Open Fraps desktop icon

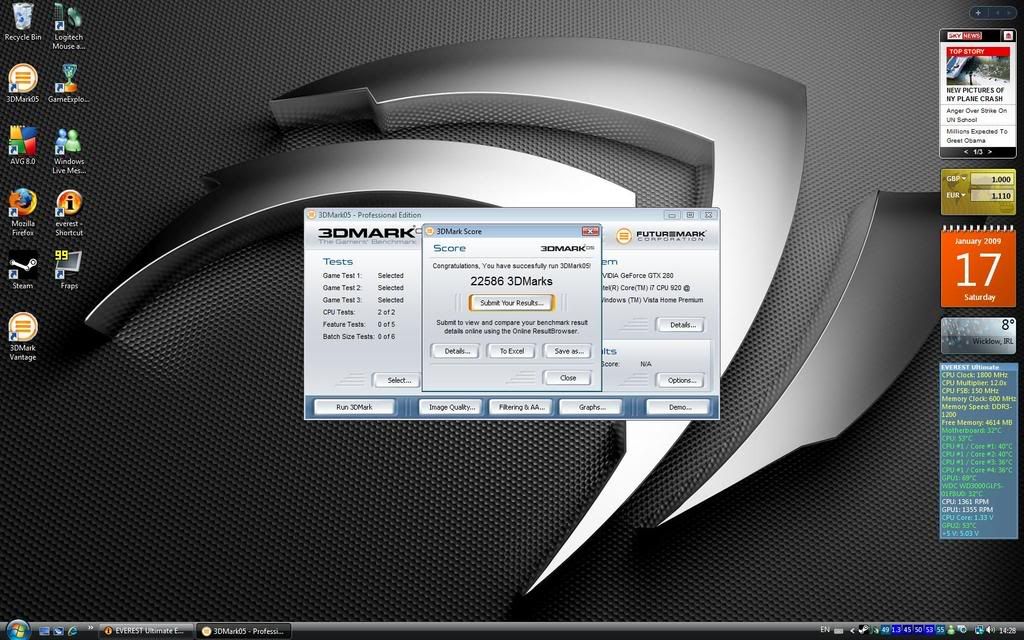[x=69, y=270]
